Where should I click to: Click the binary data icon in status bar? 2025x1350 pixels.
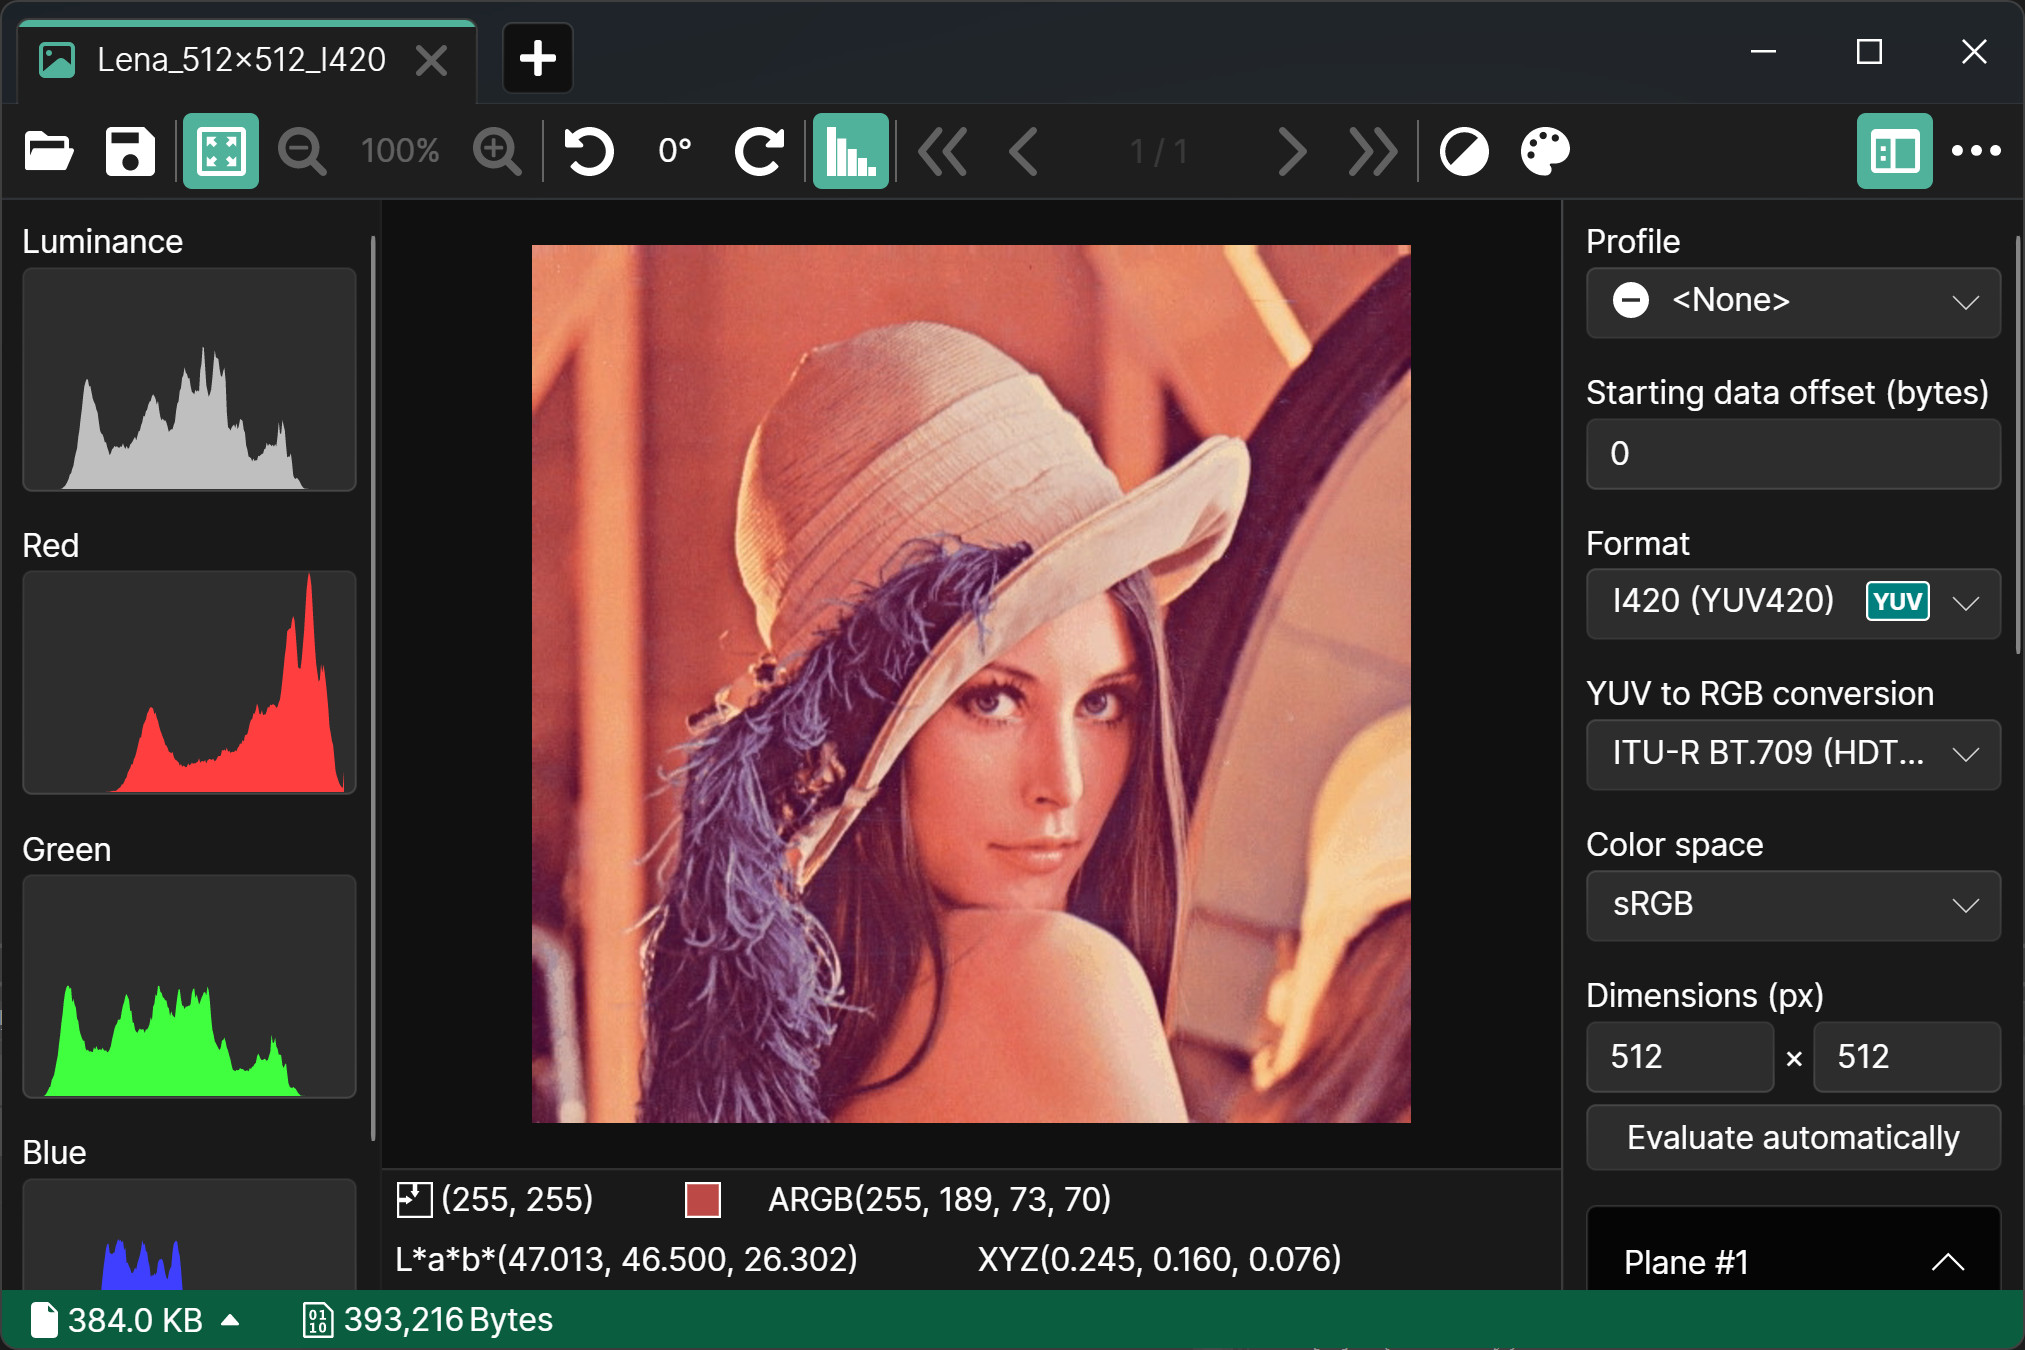point(317,1320)
